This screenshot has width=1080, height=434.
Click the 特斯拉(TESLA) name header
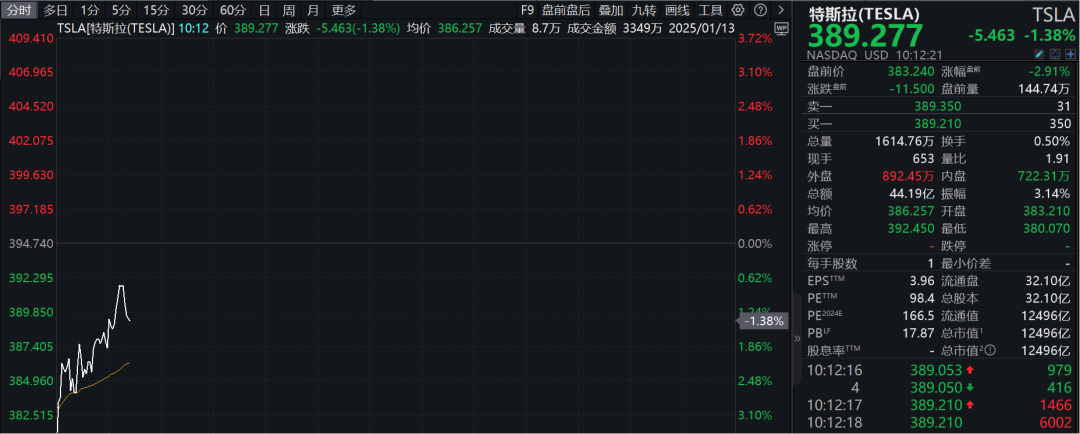[864, 13]
